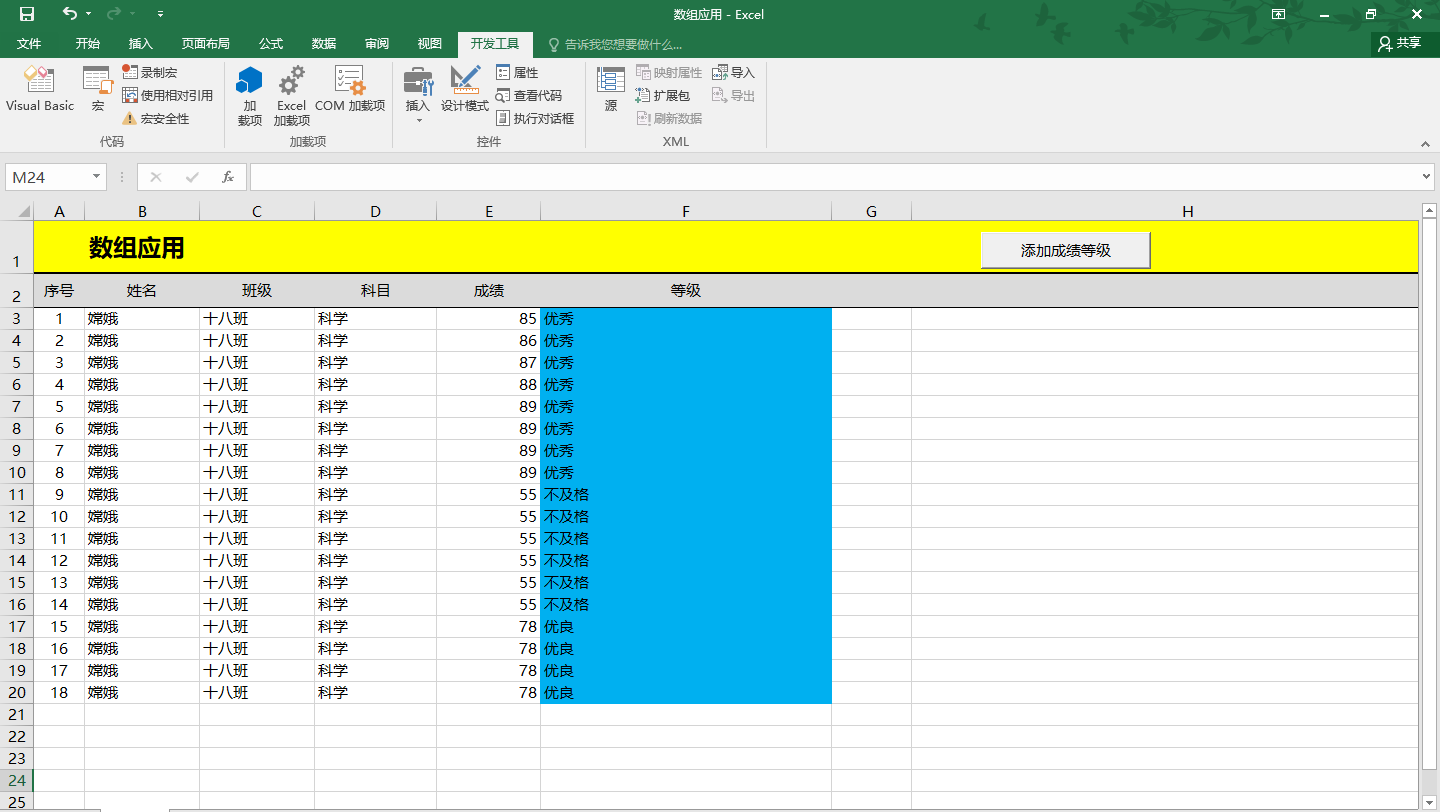Switch to the Review (审阅) tab
The image size is (1440, 812).
point(377,44)
